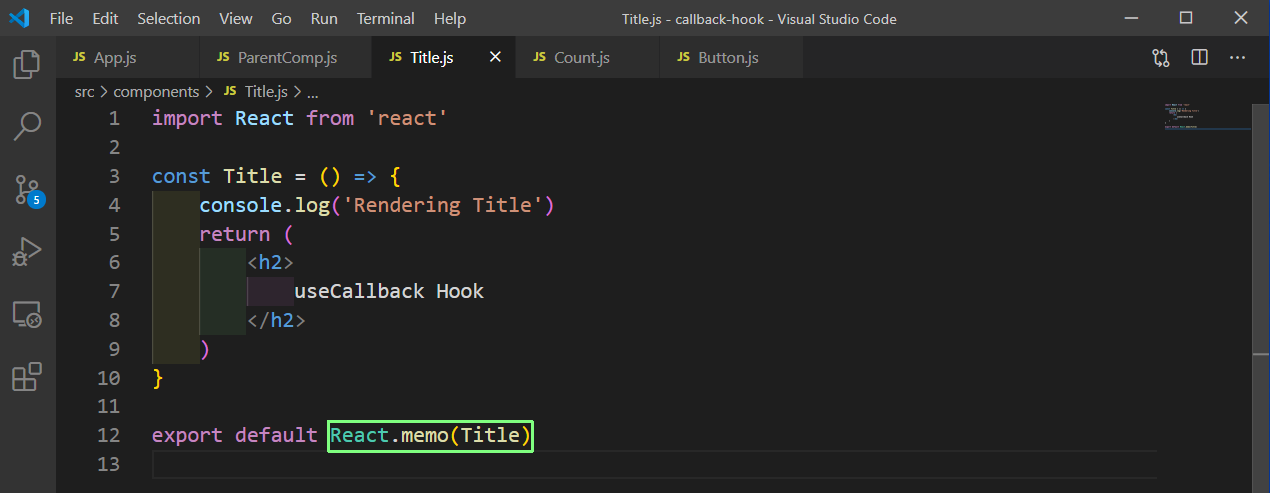1270x493 pixels.
Task: Open the Extensions view
Action: point(27,377)
